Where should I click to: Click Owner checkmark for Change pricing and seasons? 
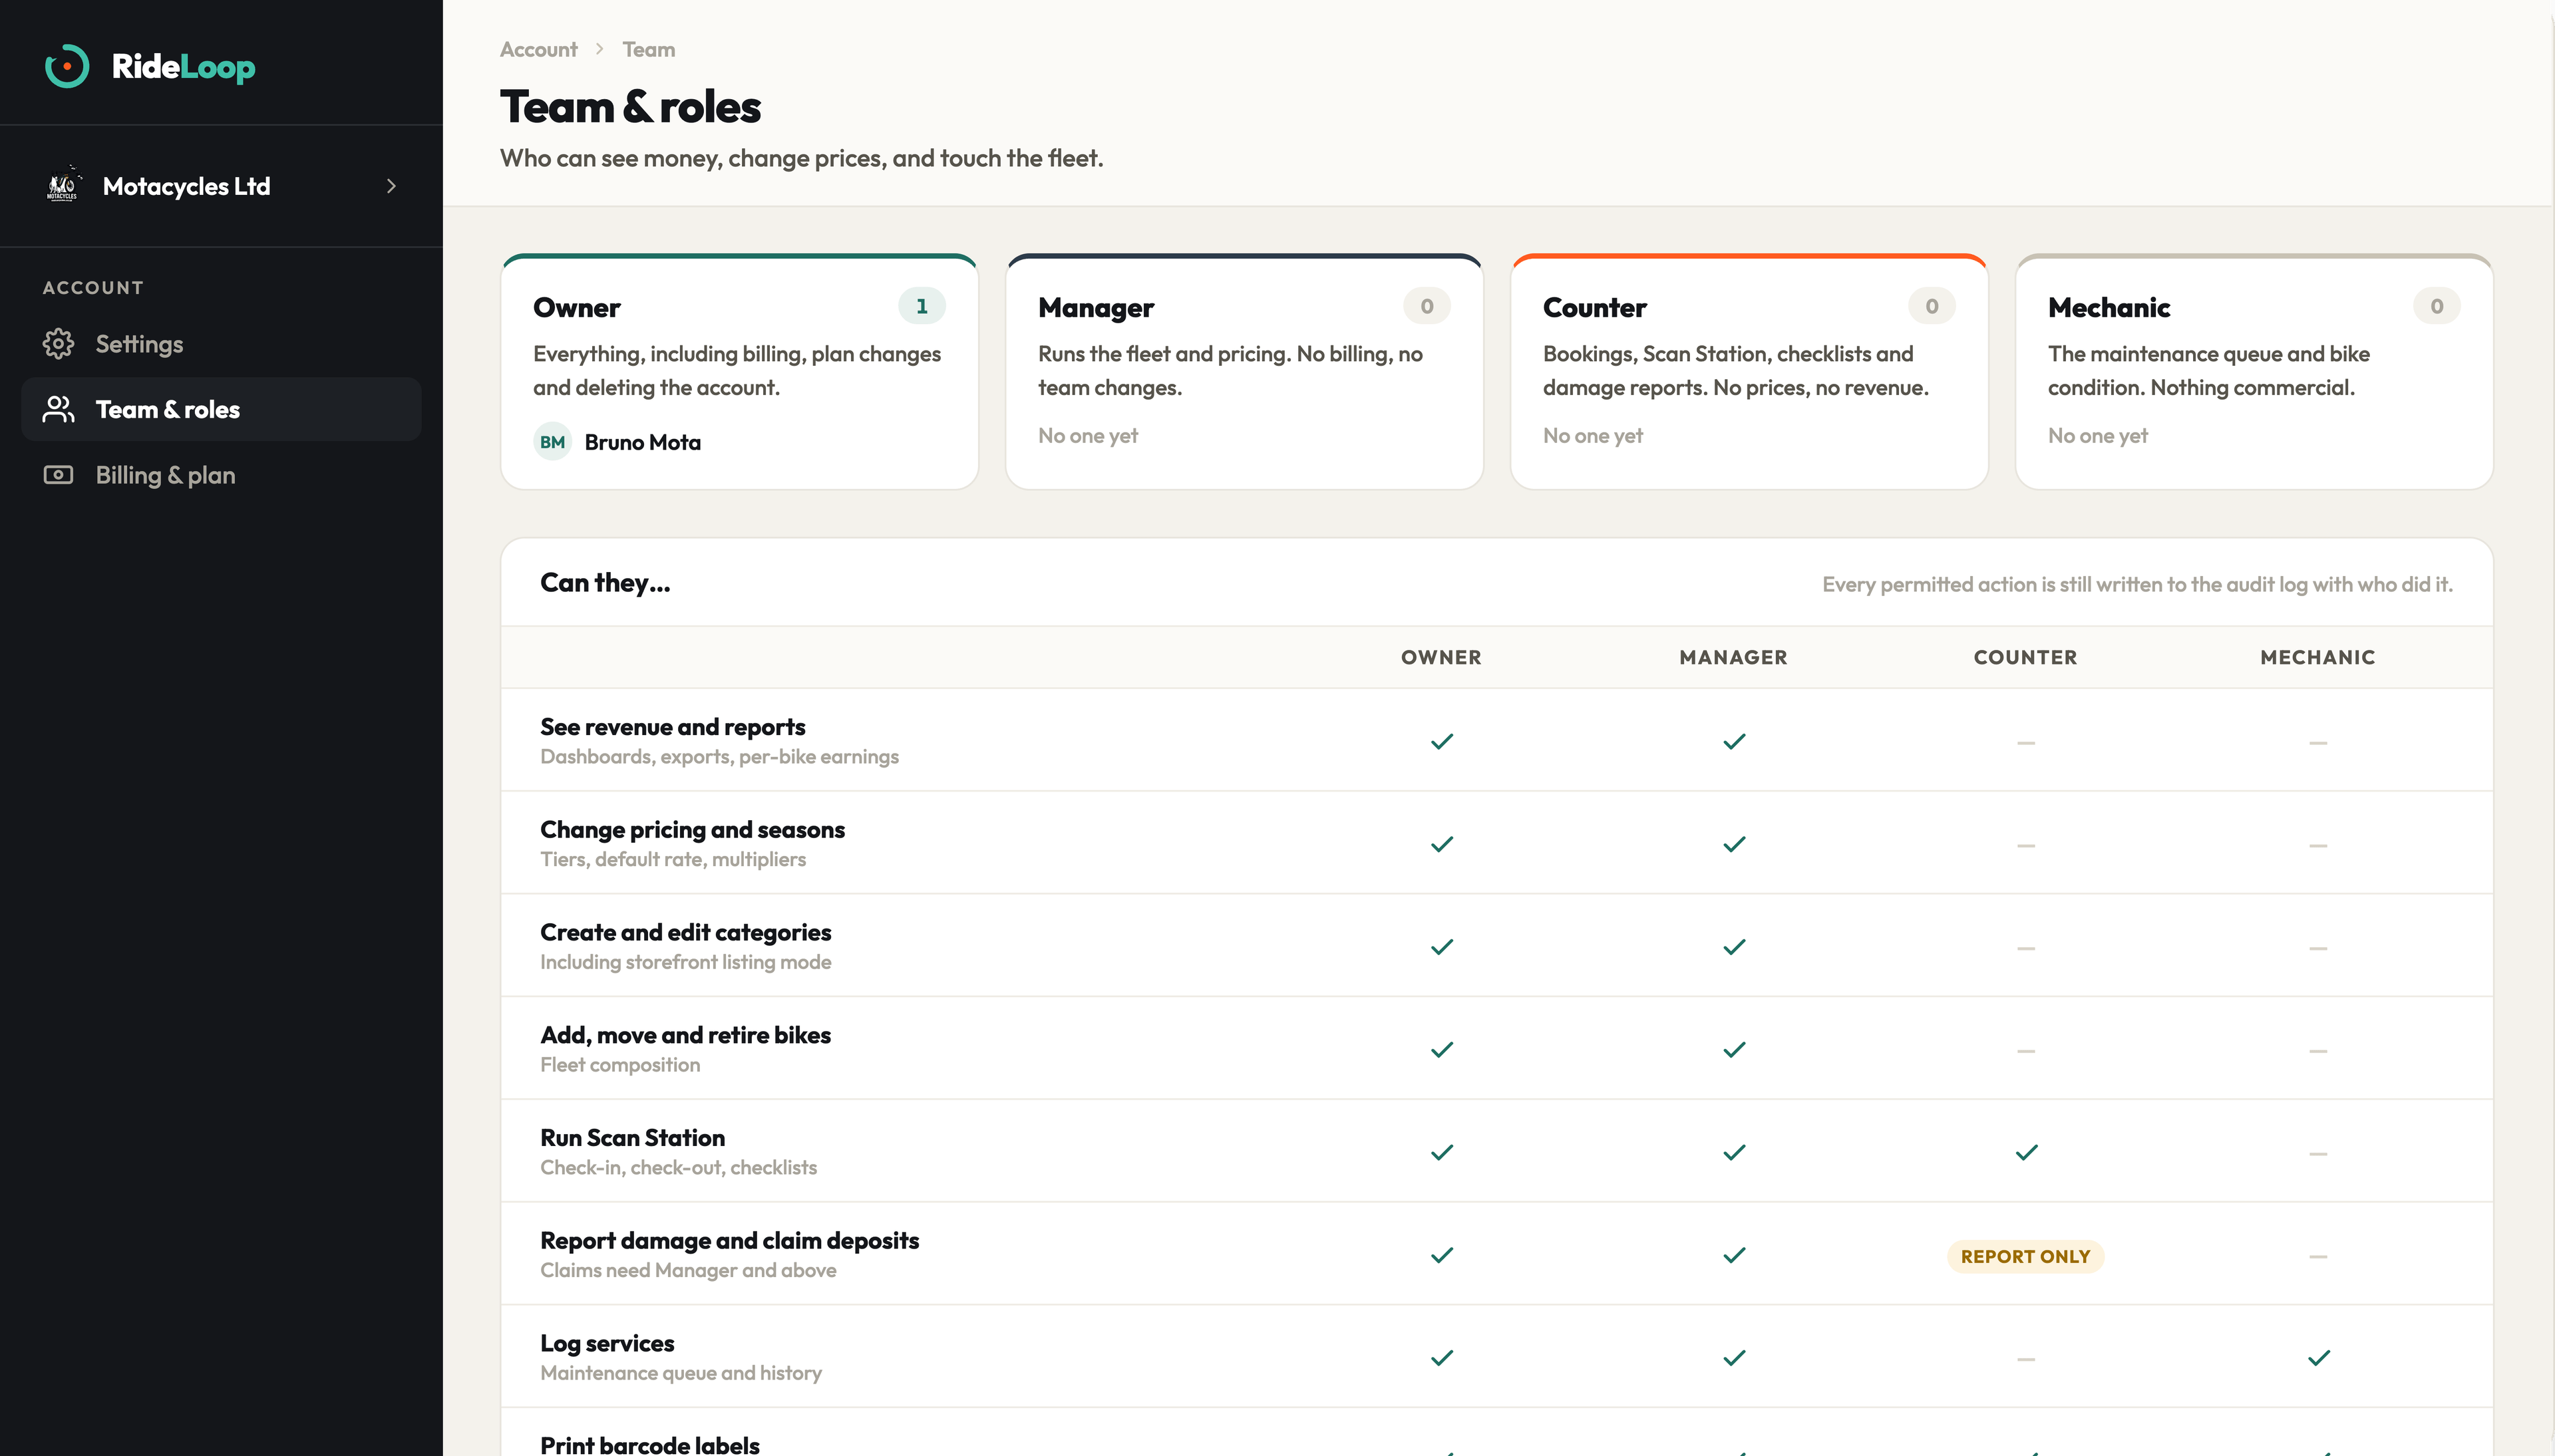(1441, 844)
